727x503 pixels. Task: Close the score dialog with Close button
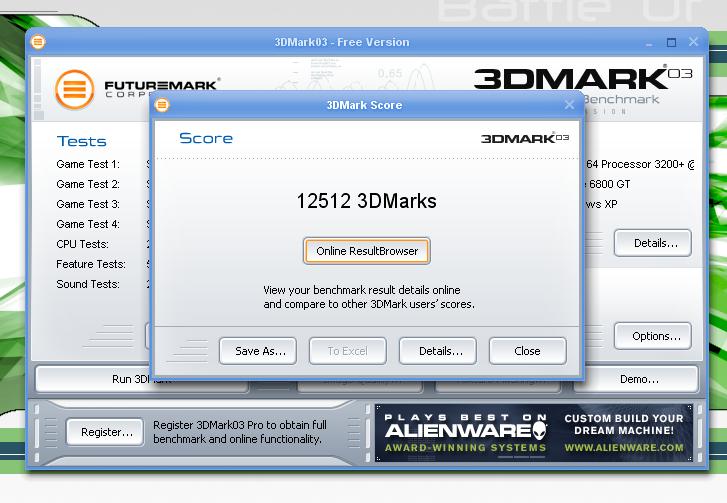click(x=528, y=351)
